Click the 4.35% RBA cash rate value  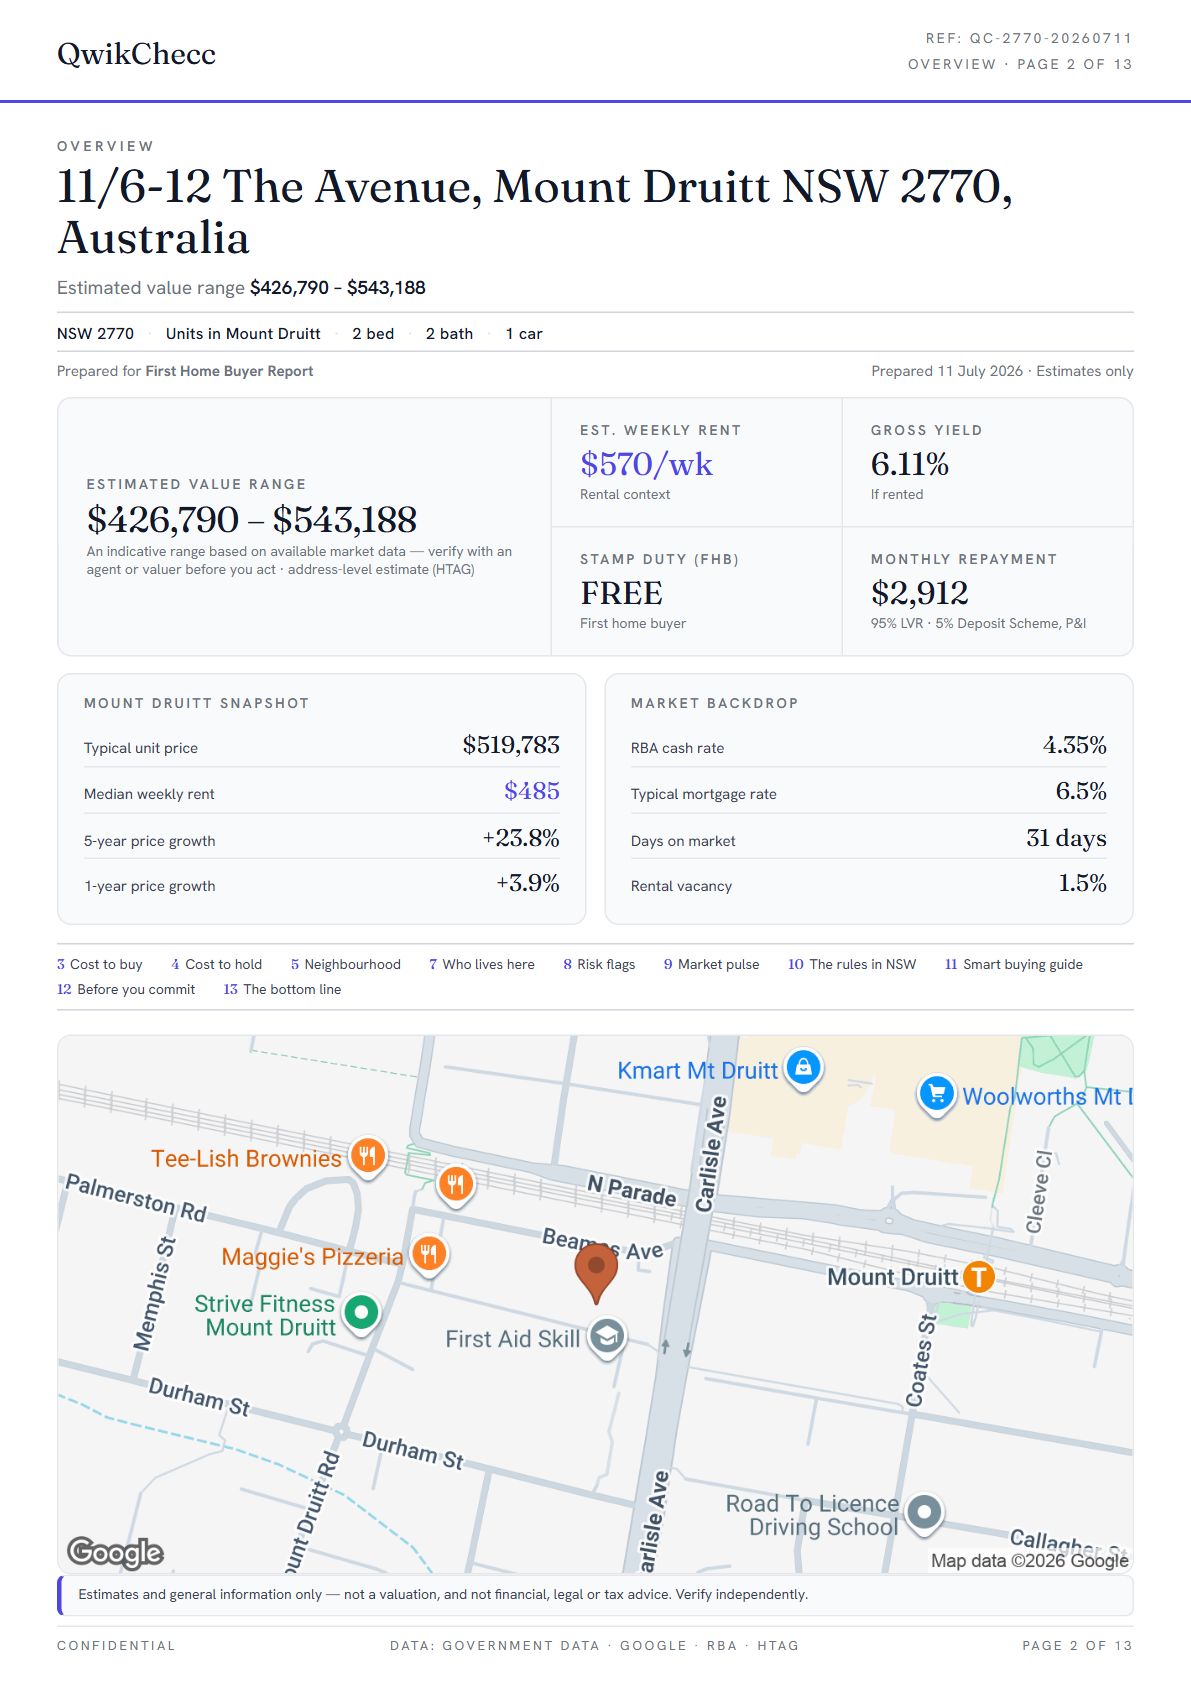coord(1075,745)
